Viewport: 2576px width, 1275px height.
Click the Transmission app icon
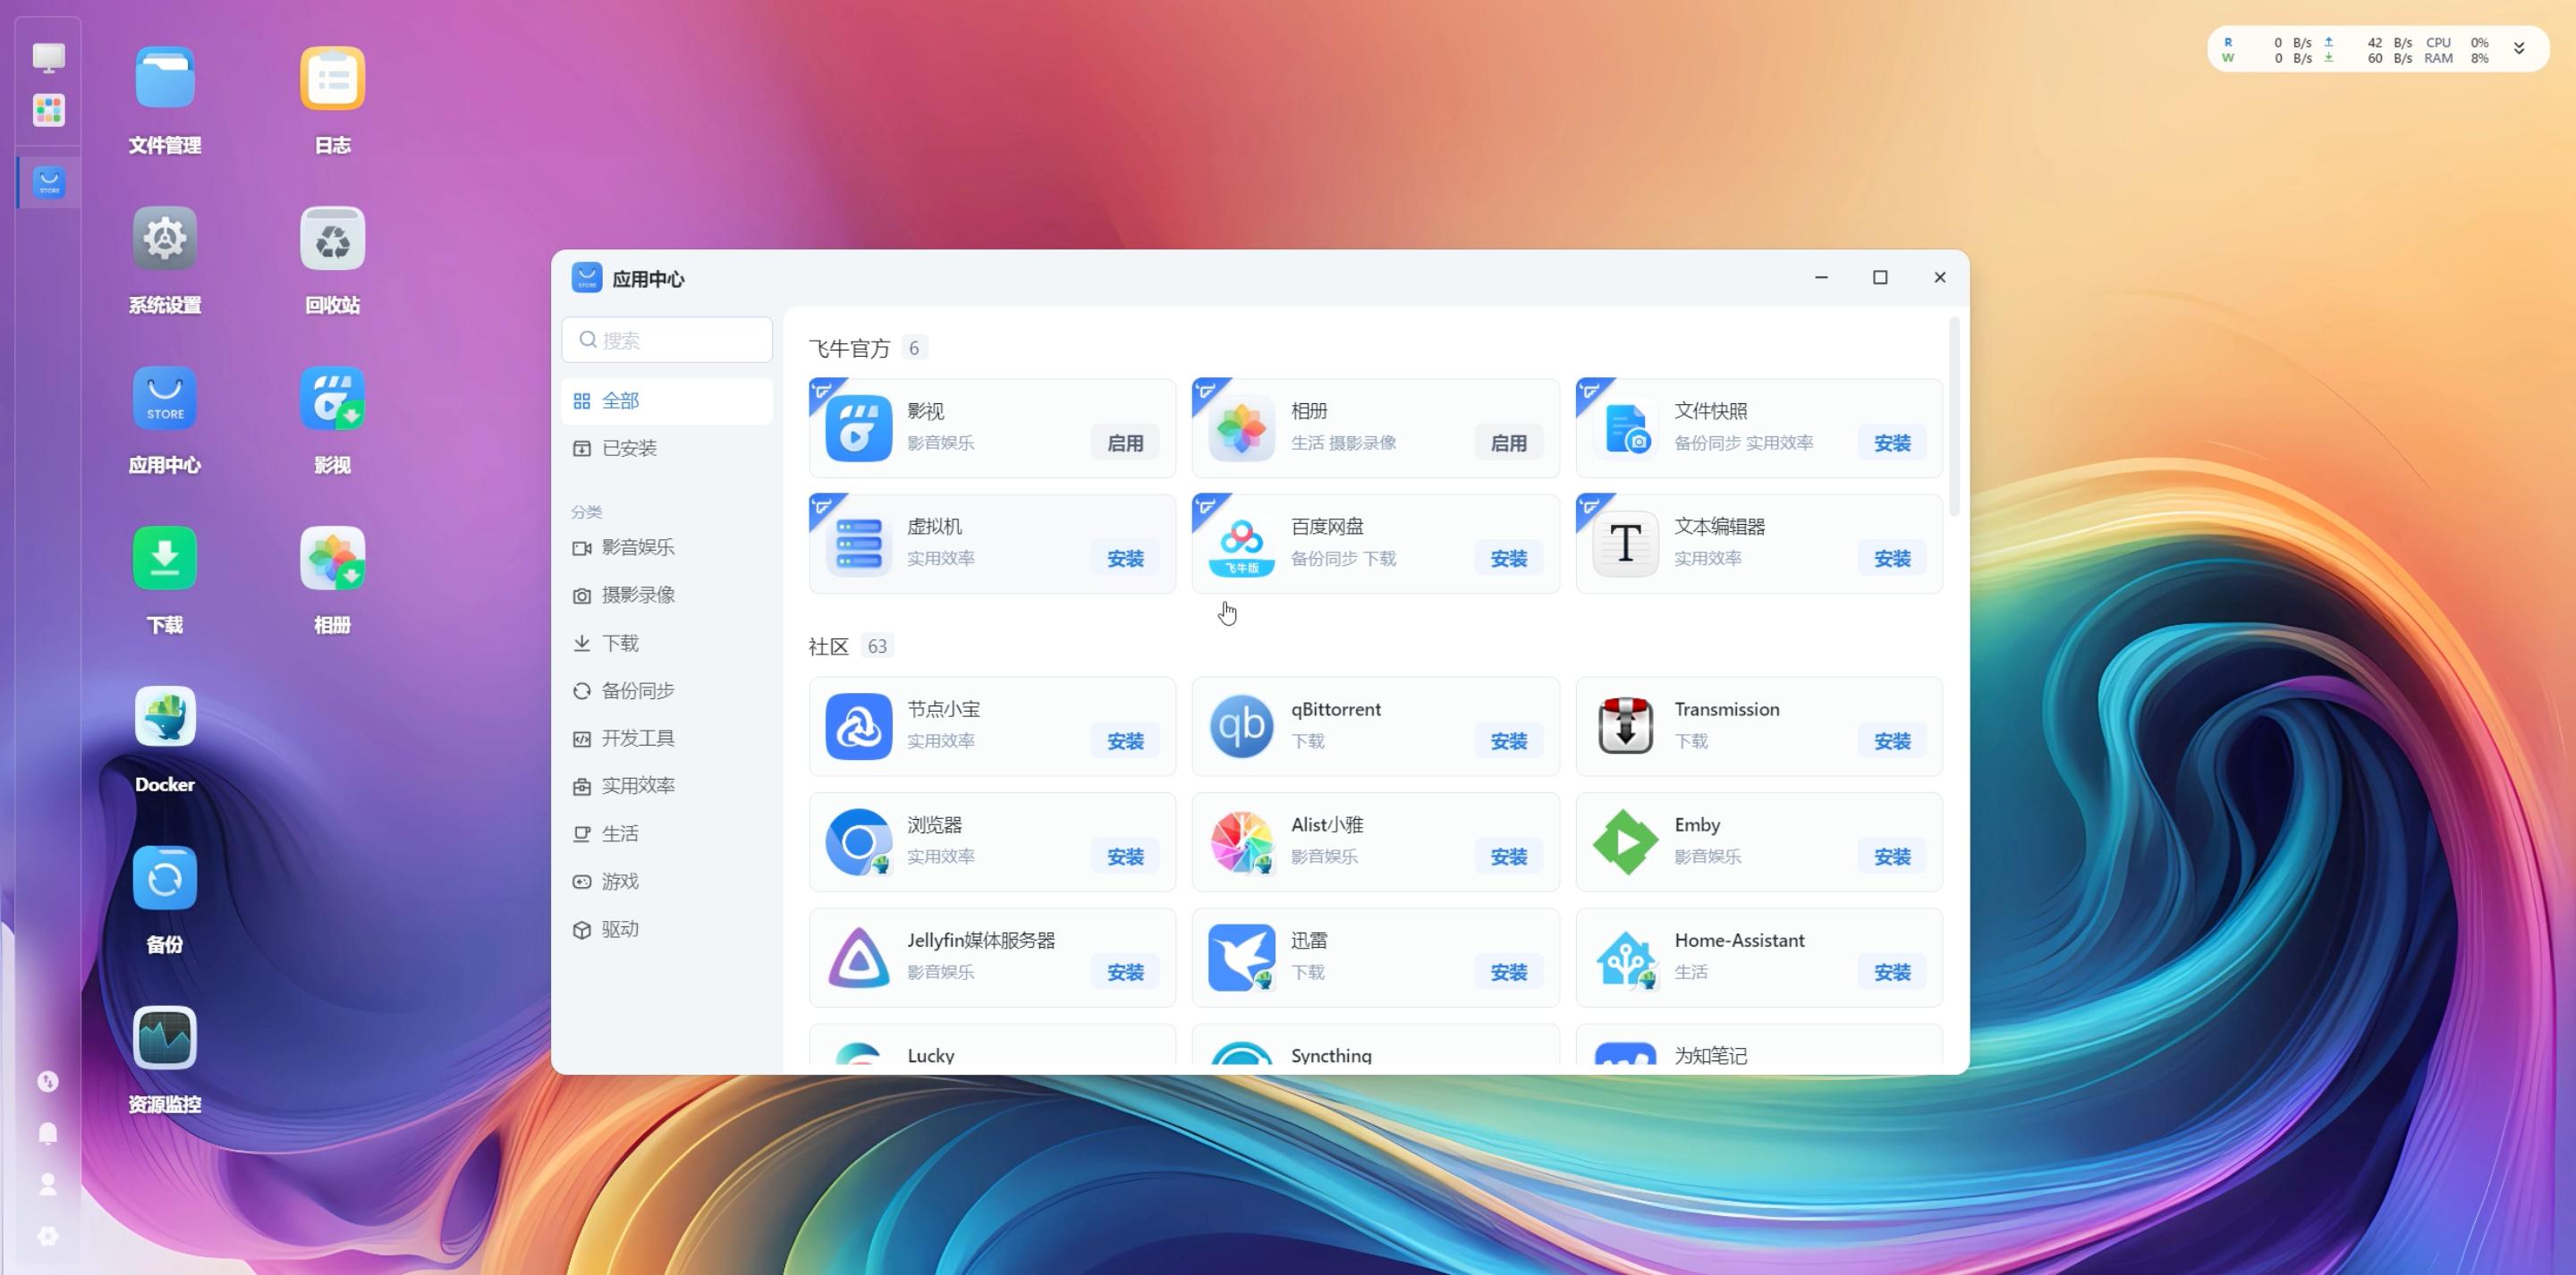point(1625,726)
